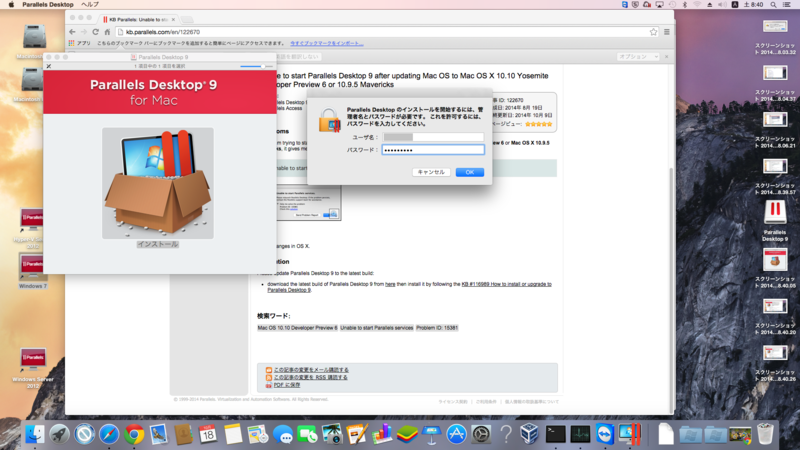Open この記事の変更をメール購読する link
The image size is (800, 450).
coord(311,370)
